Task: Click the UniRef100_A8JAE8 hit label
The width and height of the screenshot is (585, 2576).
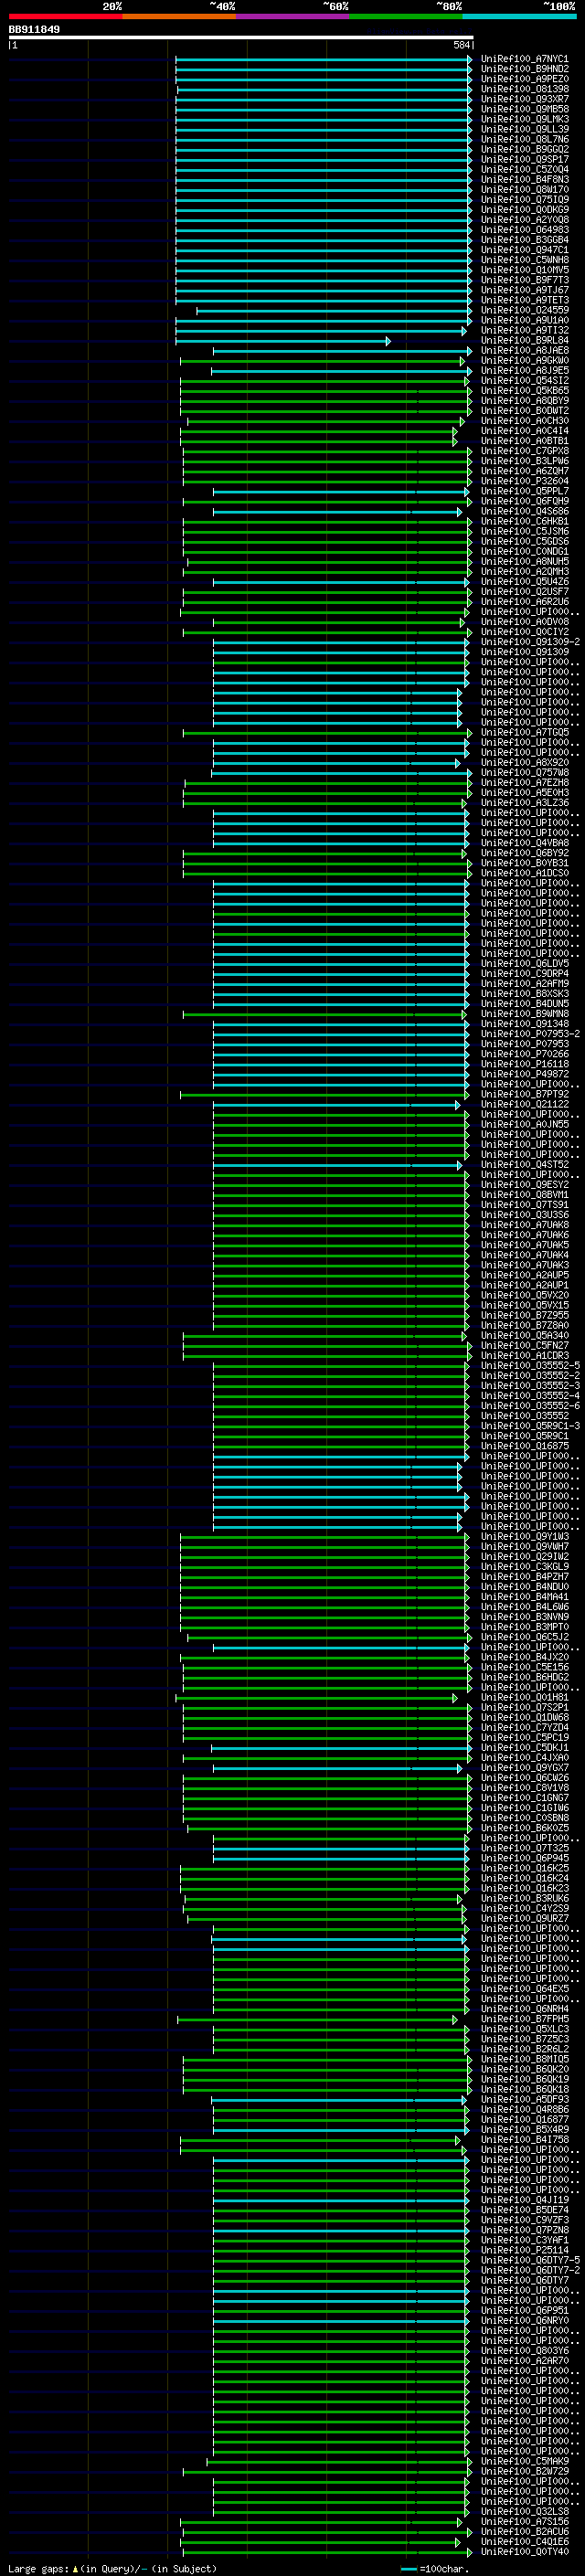Action: pos(524,350)
